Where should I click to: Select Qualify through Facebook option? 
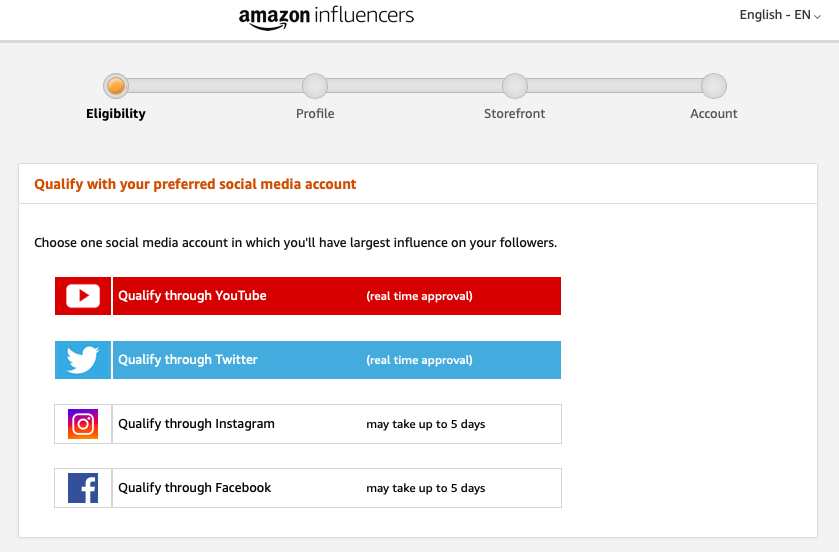(336, 488)
